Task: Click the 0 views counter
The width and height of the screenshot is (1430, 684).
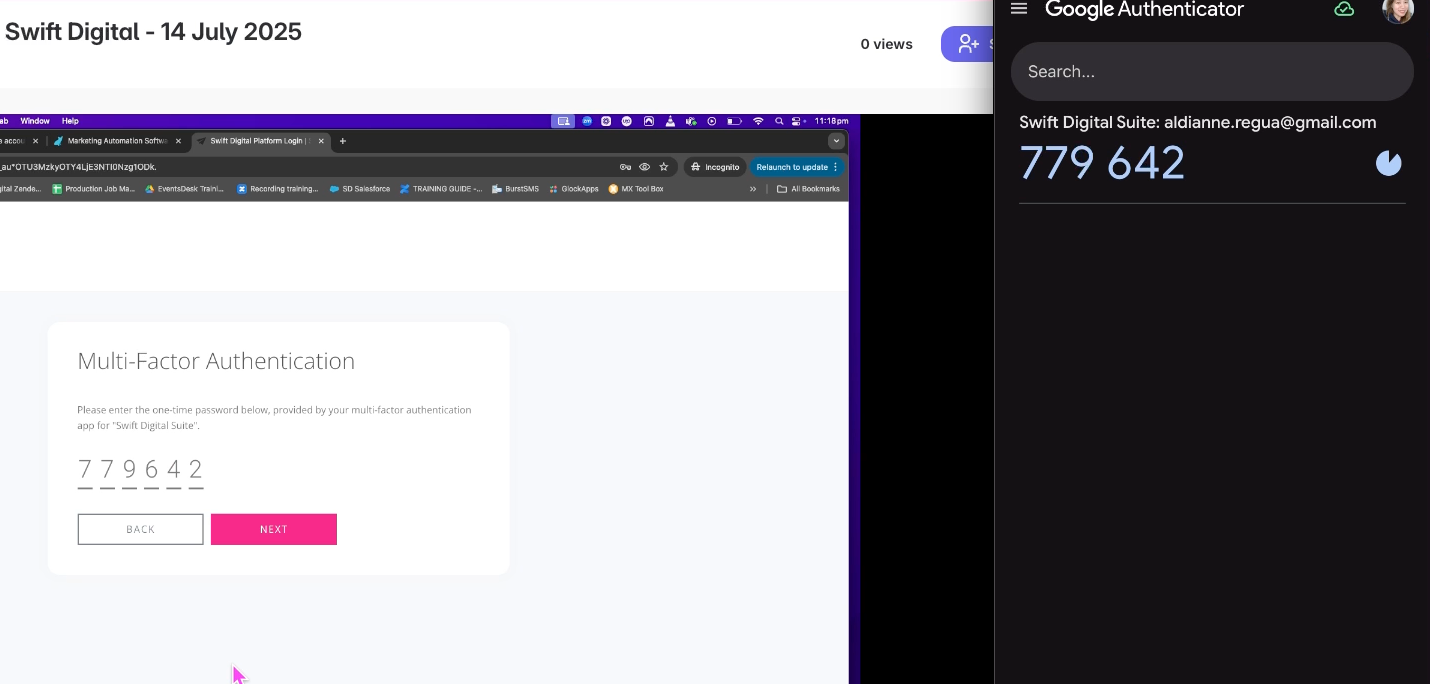Action: pos(886,44)
